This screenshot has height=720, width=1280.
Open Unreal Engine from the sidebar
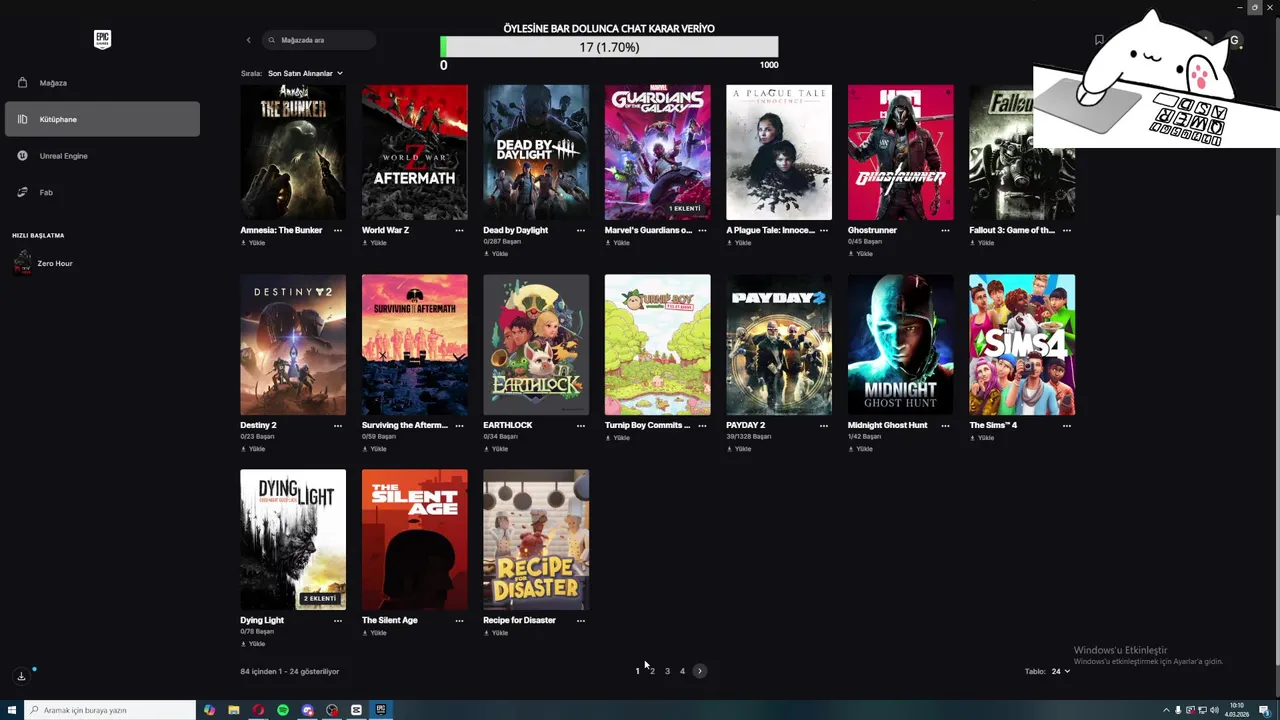[x=102, y=156]
